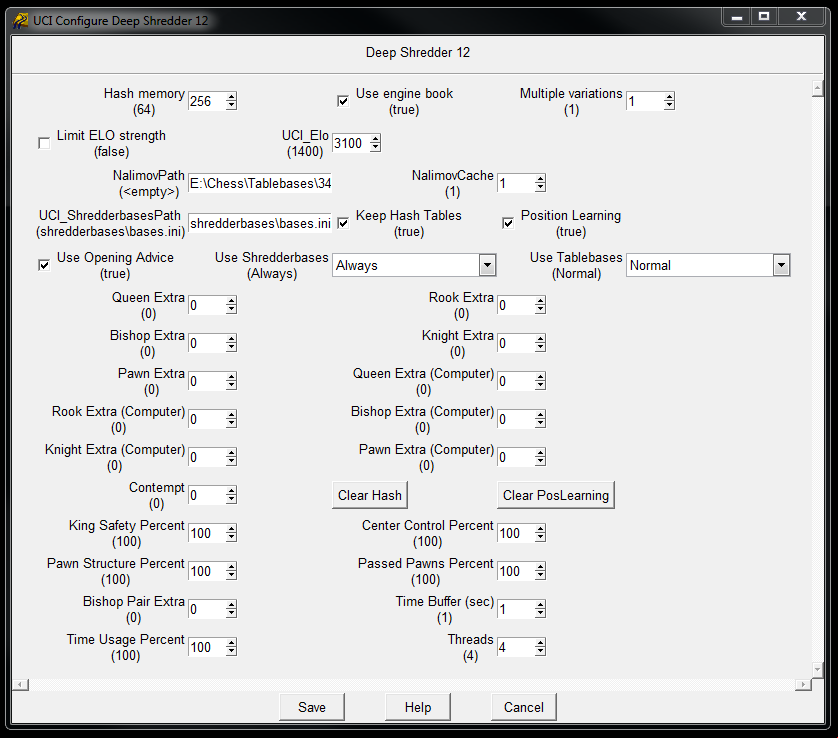Click the UCI_Elo value field showing 3100
Screen dimensions: 838x738
tap(351, 143)
